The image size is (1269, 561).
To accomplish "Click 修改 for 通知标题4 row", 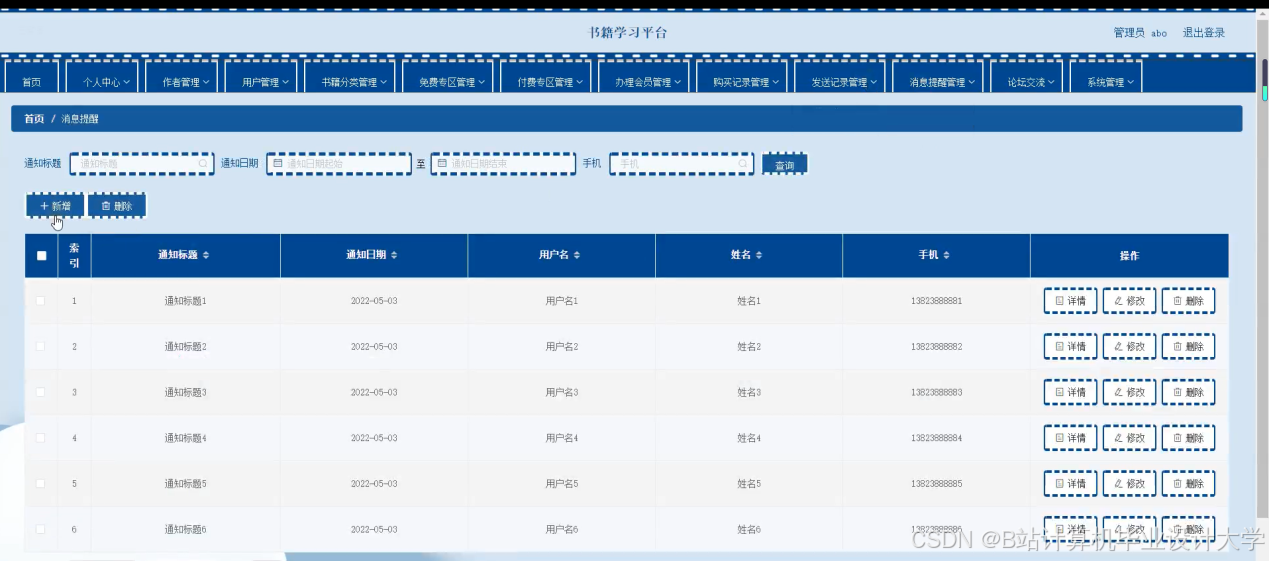I will 1129,438.
